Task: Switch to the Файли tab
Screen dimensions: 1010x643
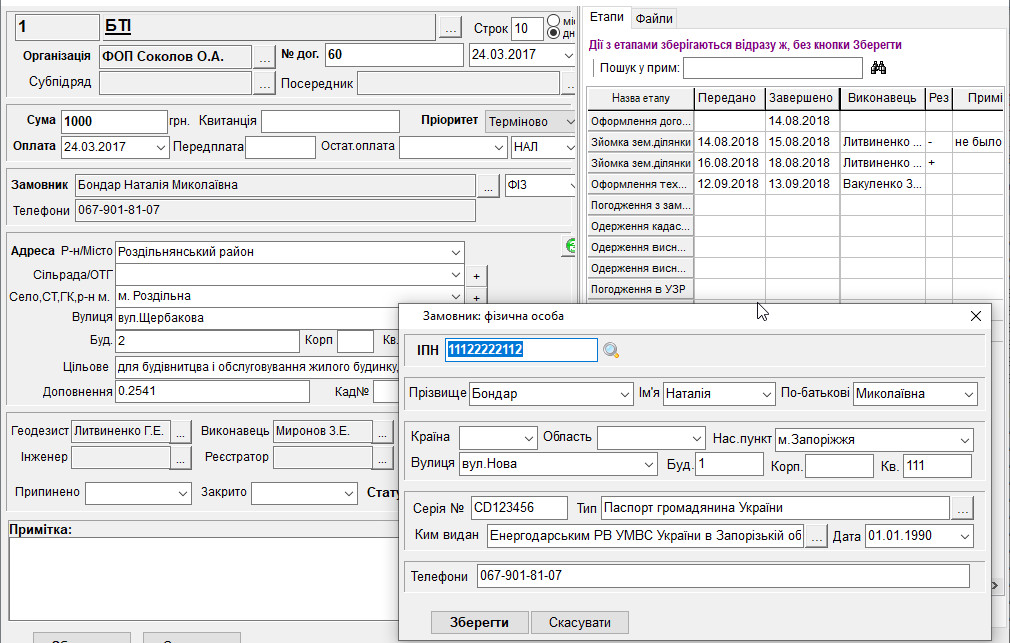Action: click(654, 19)
